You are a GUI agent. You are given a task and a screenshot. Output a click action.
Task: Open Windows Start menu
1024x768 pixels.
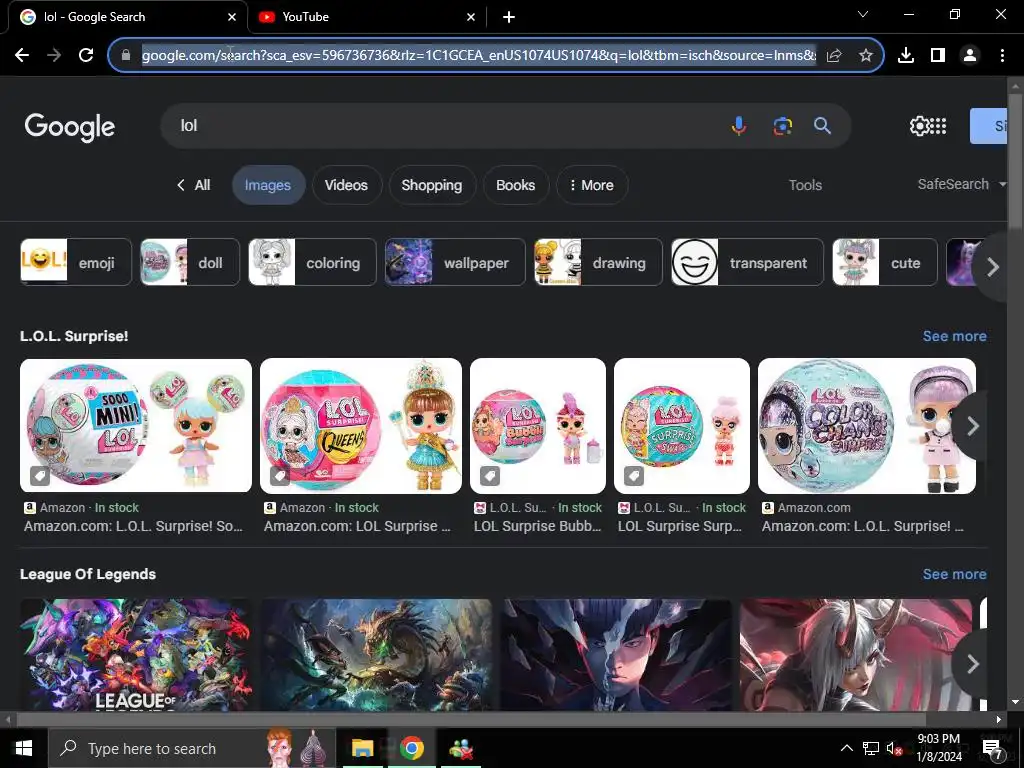[x=24, y=748]
